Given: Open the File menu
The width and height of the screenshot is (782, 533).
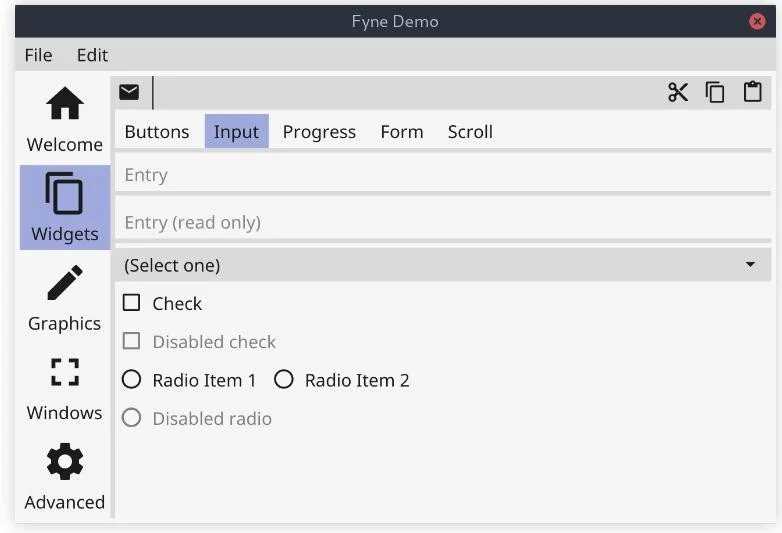Looking at the screenshot, I should point(38,55).
